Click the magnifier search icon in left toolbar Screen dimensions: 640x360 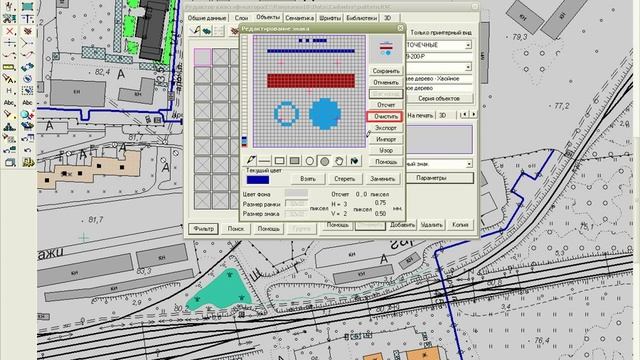pyautogui.click(x=27, y=114)
